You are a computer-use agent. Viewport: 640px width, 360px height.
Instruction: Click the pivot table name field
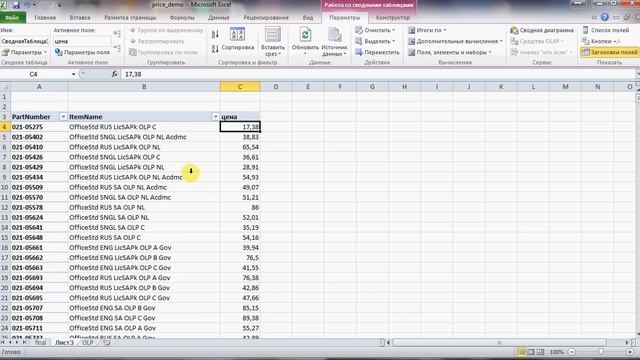pyautogui.click(x=24, y=41)
